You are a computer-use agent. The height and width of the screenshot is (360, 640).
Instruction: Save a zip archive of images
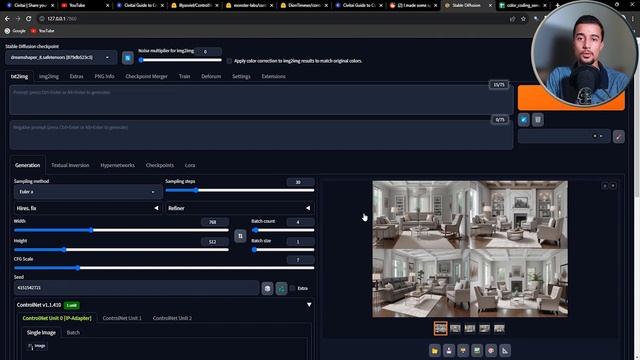[463, 350]
